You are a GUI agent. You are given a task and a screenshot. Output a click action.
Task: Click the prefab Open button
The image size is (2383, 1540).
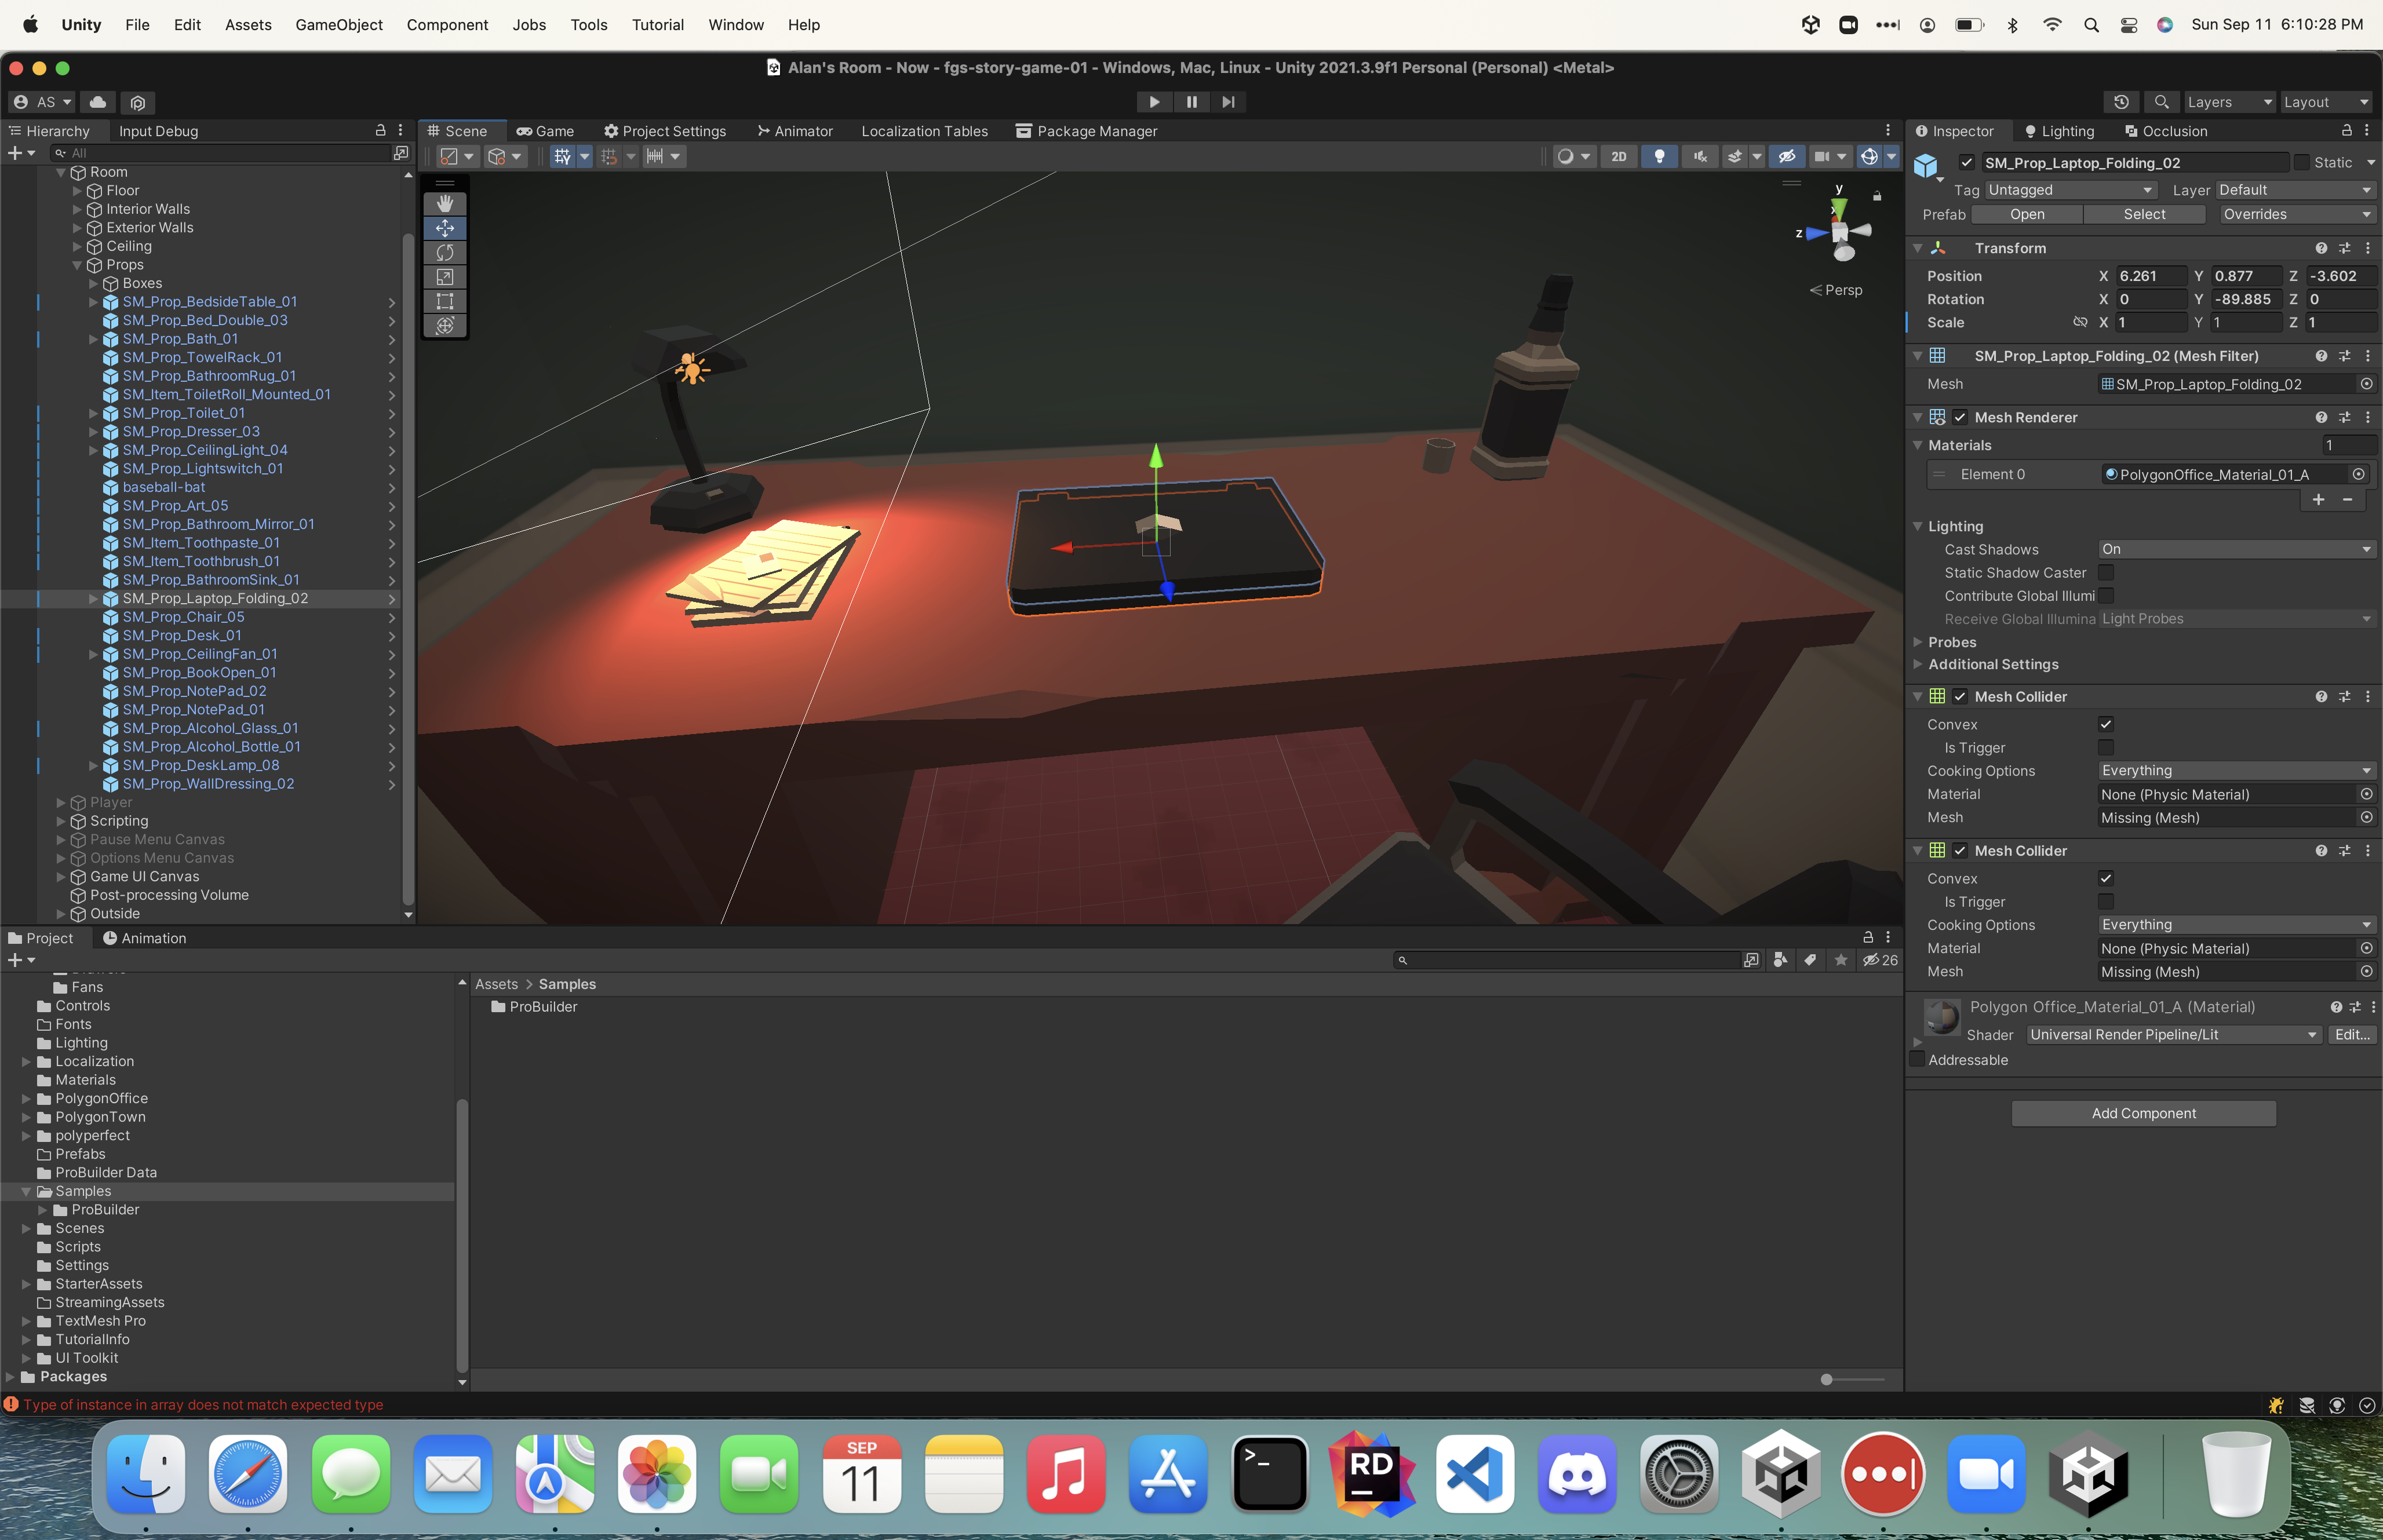(2026, 215)
